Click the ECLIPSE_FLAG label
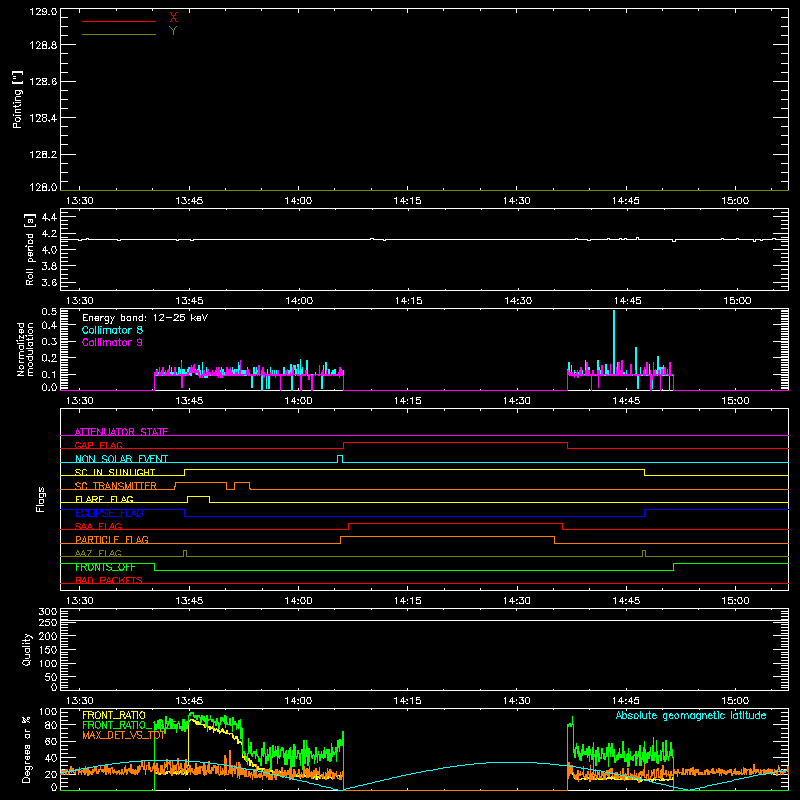Viewport: 800px width, 800px height. (109, 513)
